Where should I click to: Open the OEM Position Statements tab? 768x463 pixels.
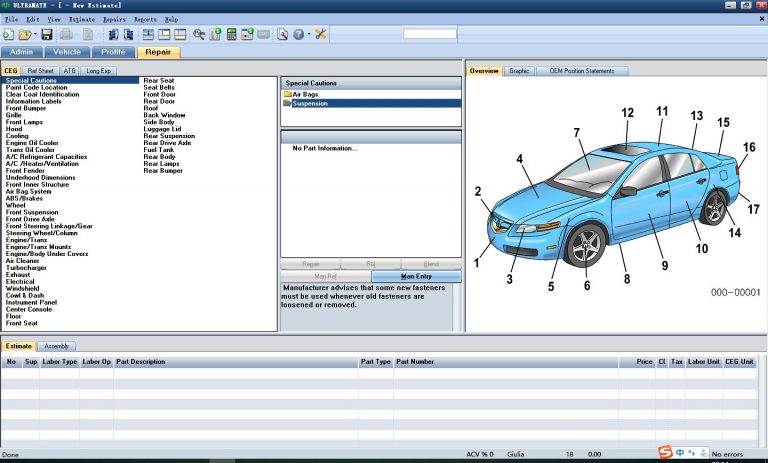[582, 71]
